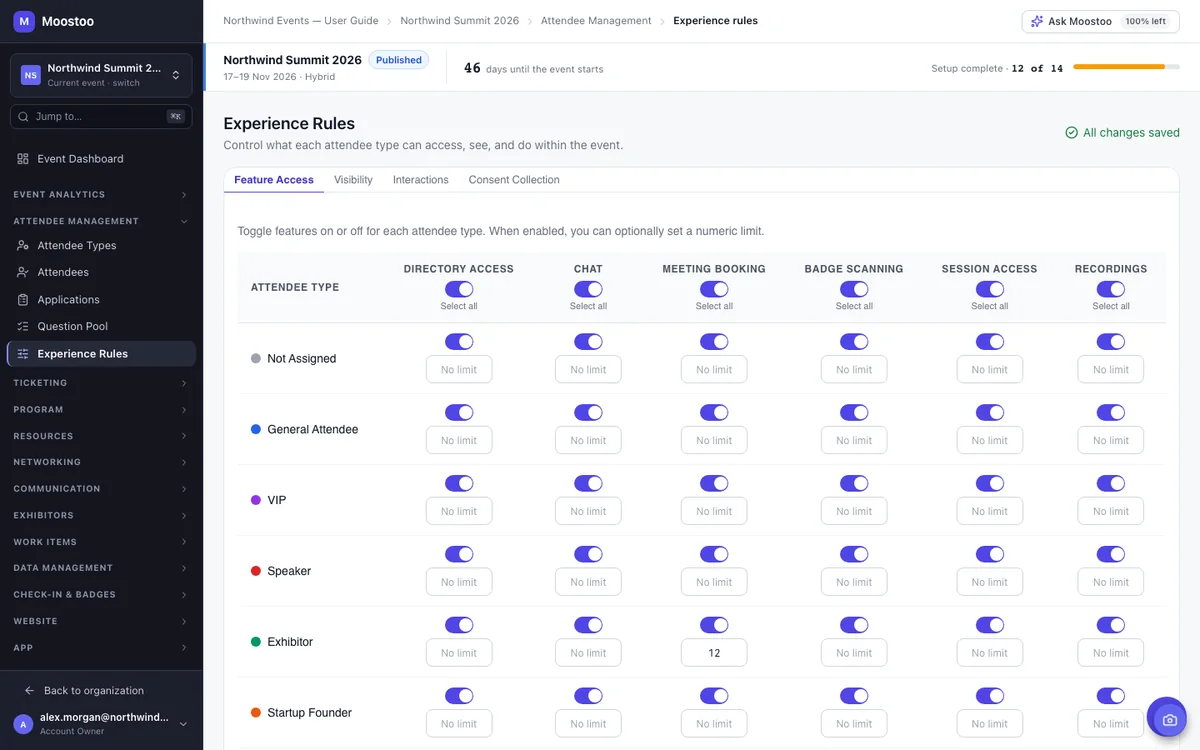Screen dimensions: 1200x750
Task: Expand the Networking section
Action: click(101, 462)
